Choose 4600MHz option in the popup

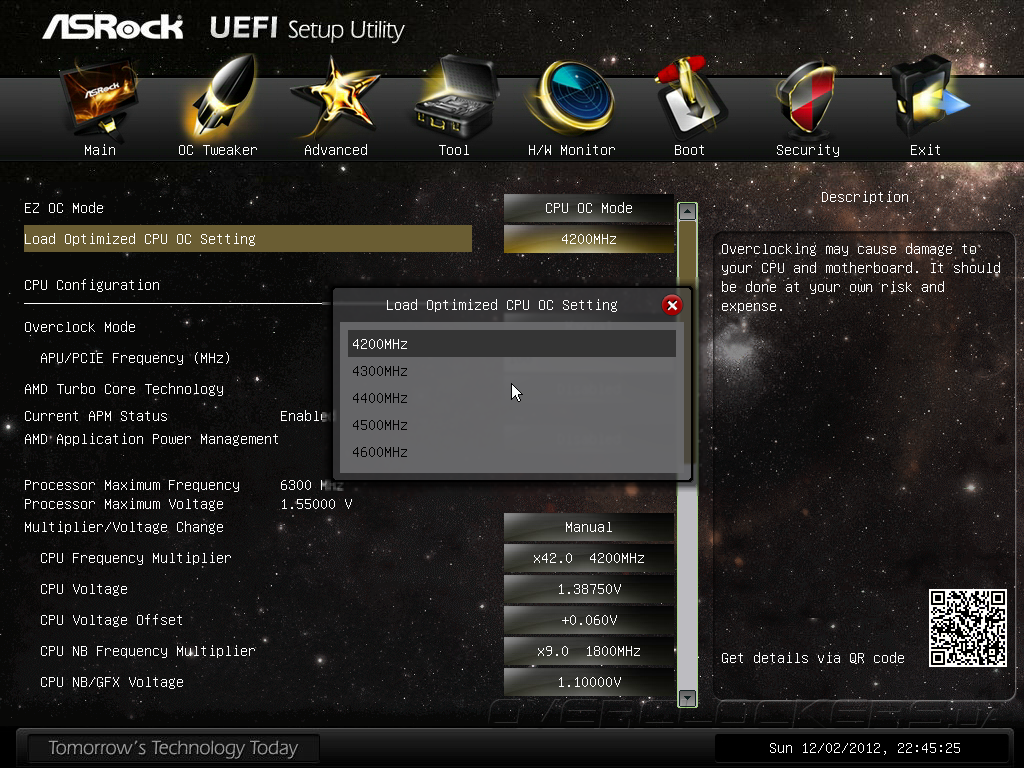tap(511, 452)
